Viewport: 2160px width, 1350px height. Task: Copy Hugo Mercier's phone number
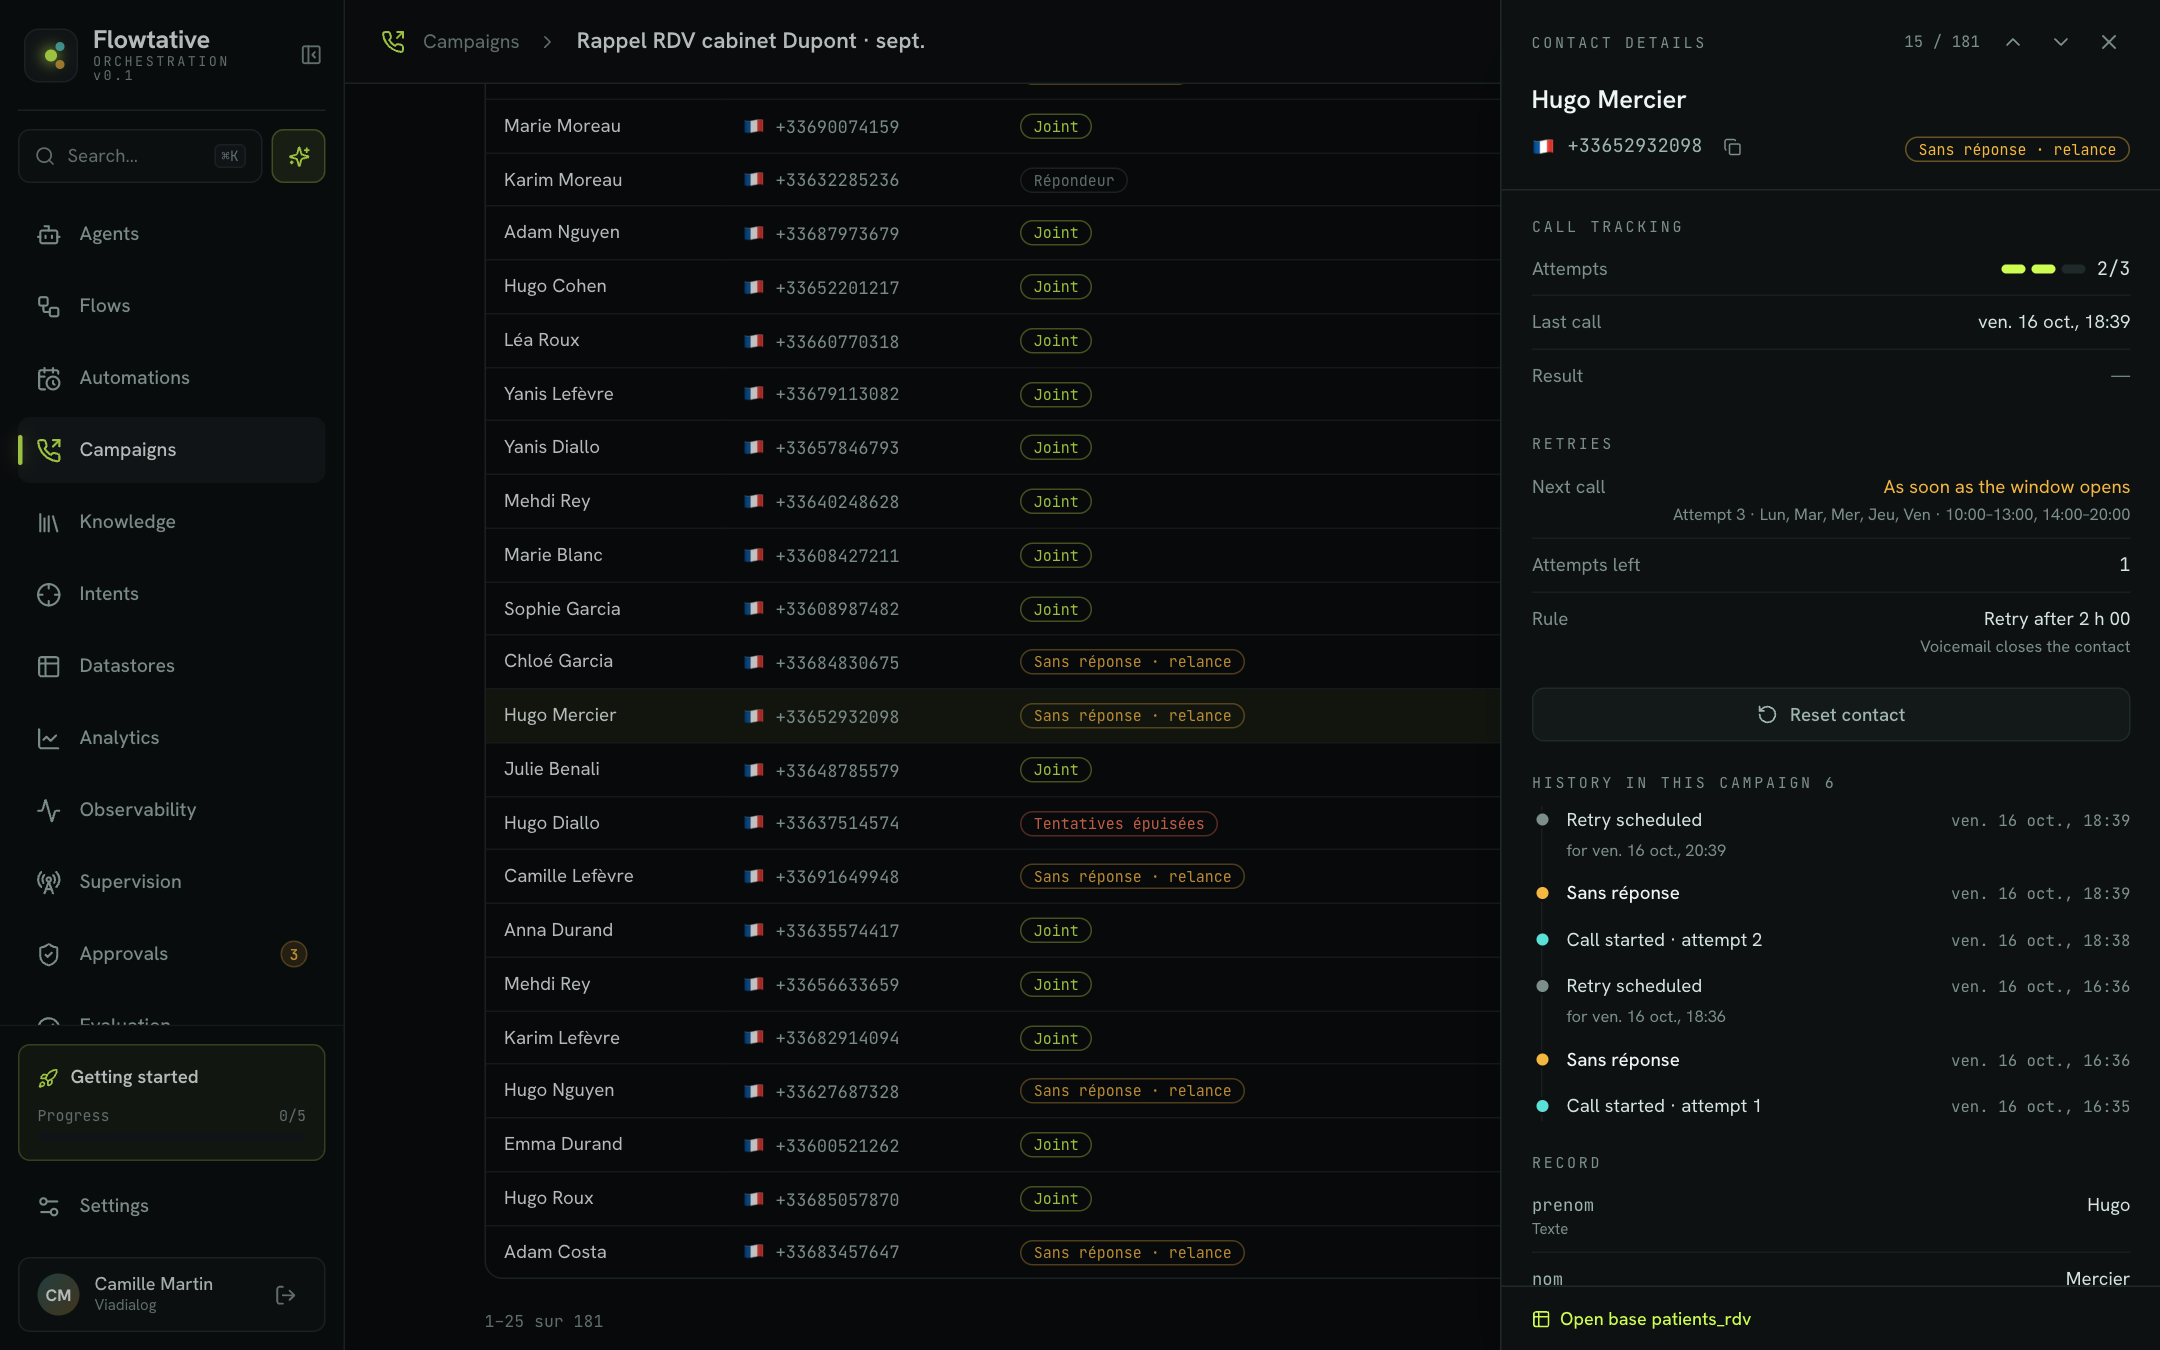(1733, 147)
